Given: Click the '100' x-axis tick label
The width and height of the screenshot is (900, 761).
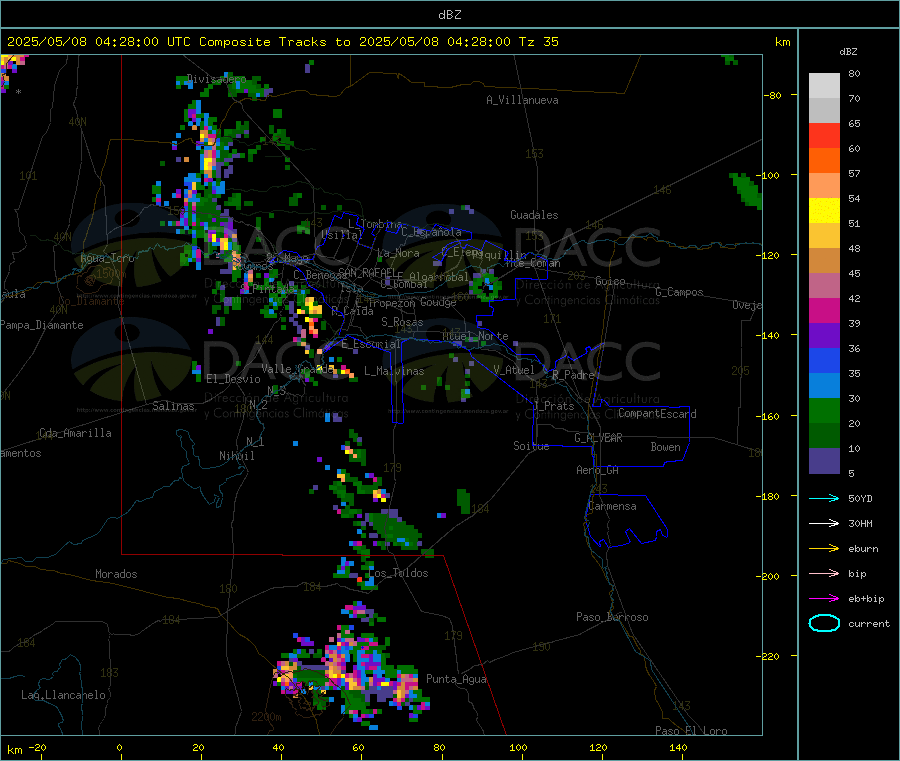Looking at the screenshot, I should [x=518, y=747].
